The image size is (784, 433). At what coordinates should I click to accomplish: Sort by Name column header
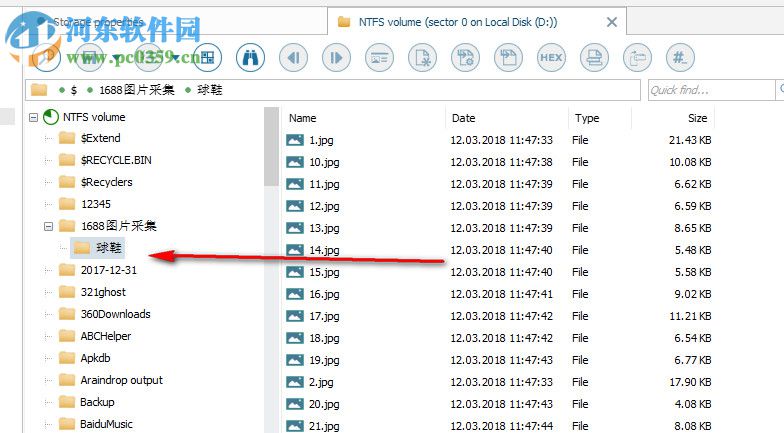pos(302,118)
